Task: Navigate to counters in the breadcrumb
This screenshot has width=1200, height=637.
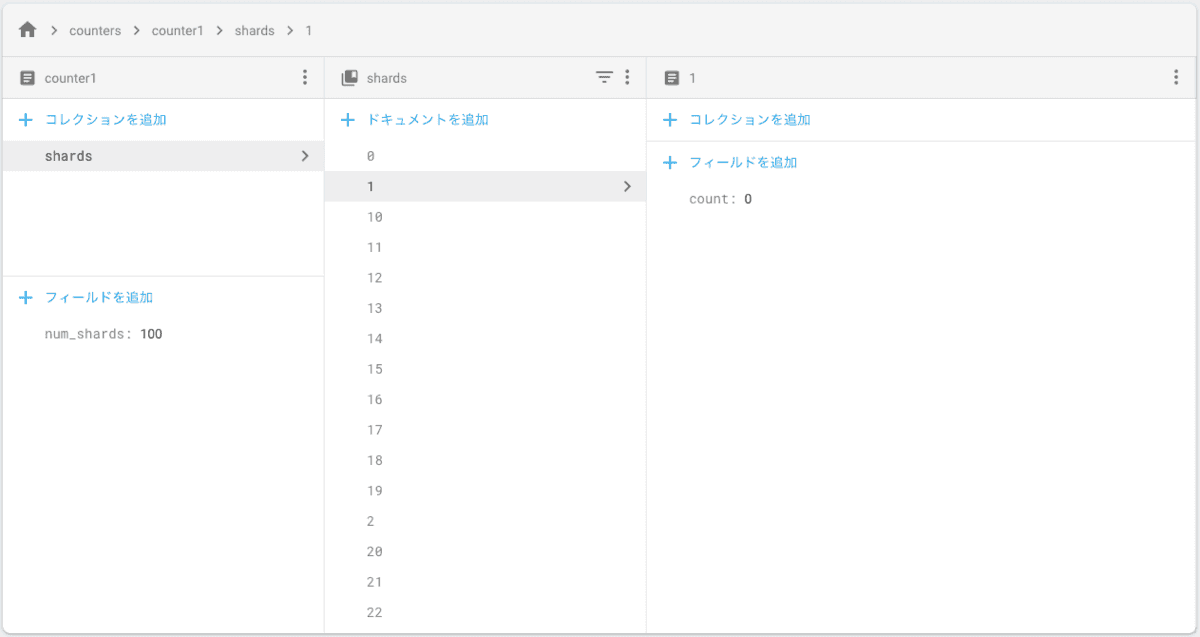Action: pos(95,31)
